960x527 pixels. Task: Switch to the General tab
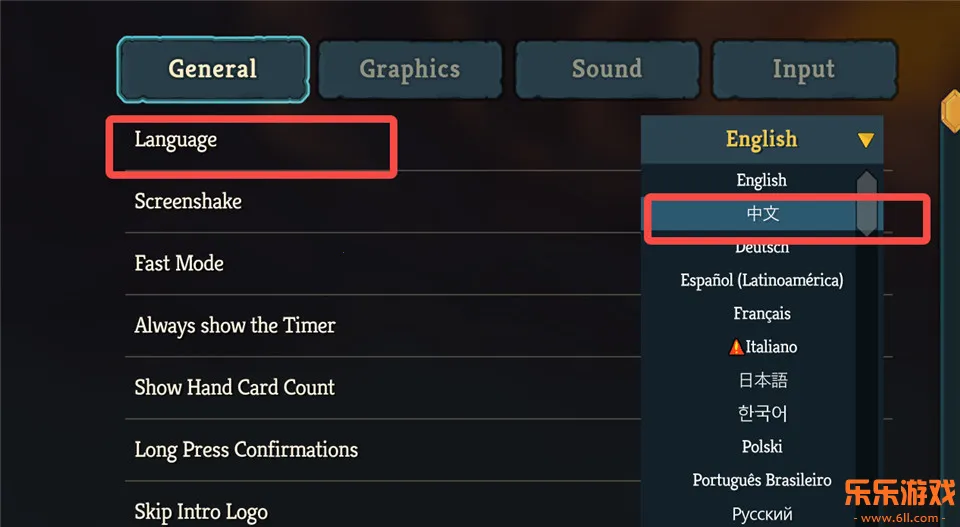pyautogui.click(x=212, y=69)
